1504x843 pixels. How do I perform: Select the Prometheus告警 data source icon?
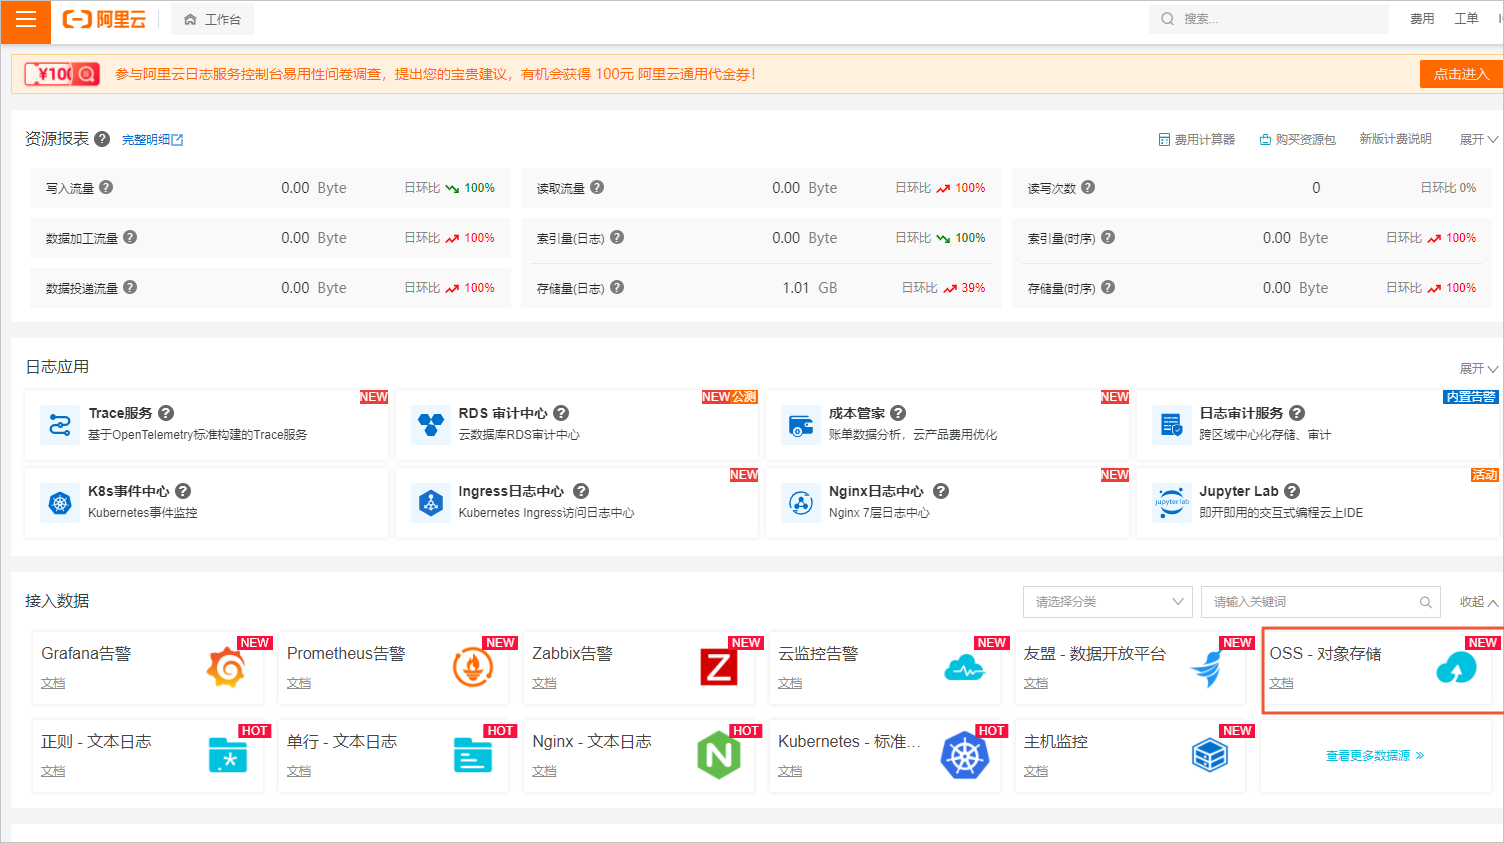click(473, 667)
